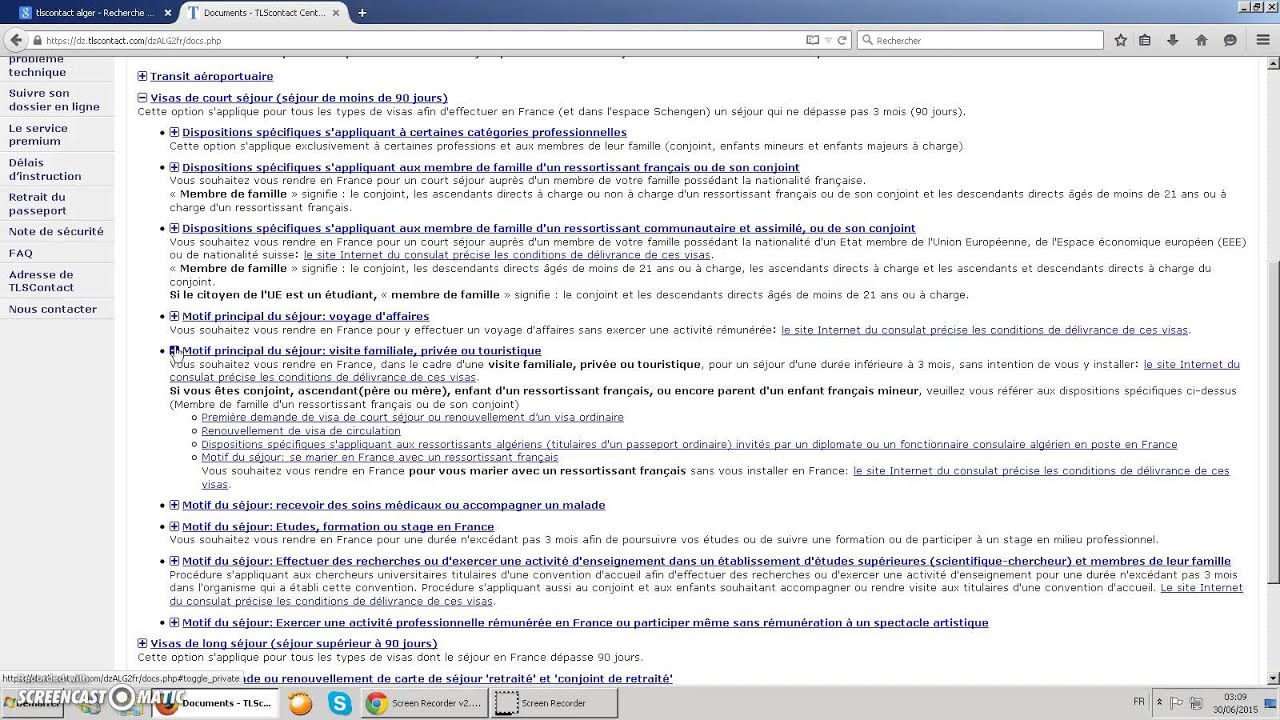Click the Skype taskbar icon
Screen dimensions: 1280x720
click(x=340, y=703)
